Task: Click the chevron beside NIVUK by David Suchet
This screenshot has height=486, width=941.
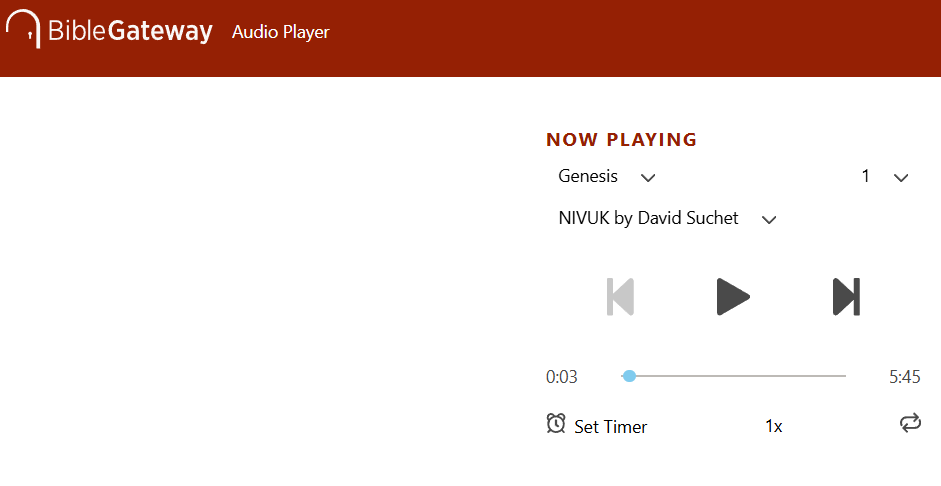Action: point(769,220)
